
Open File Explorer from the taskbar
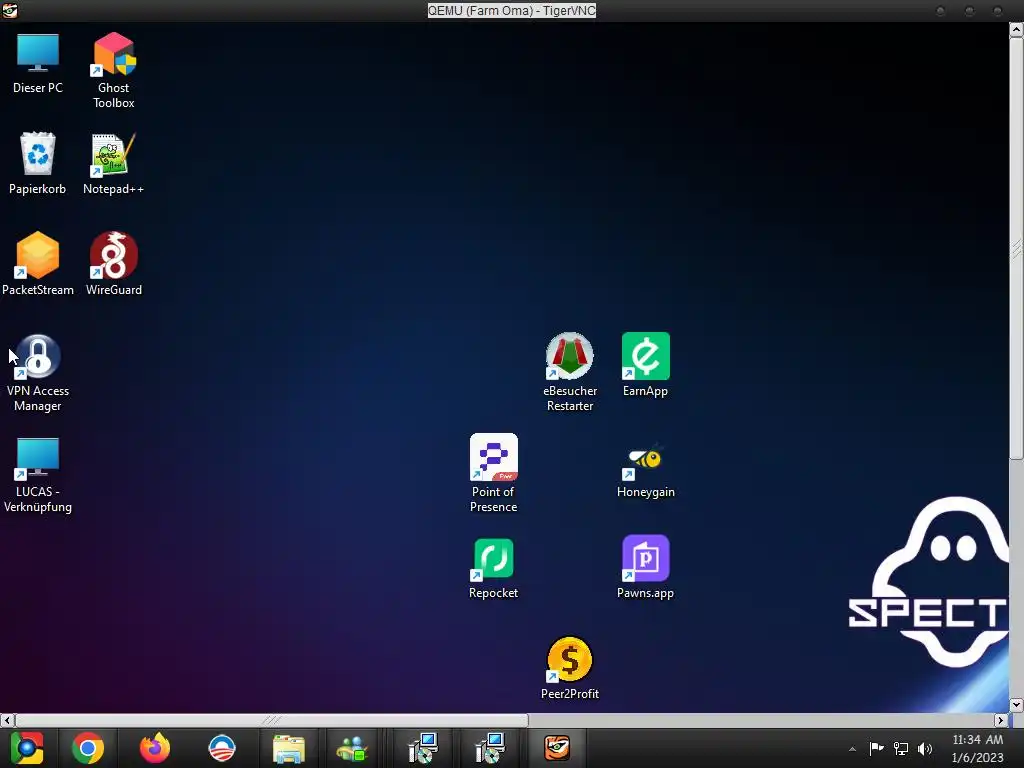[289, 749]
